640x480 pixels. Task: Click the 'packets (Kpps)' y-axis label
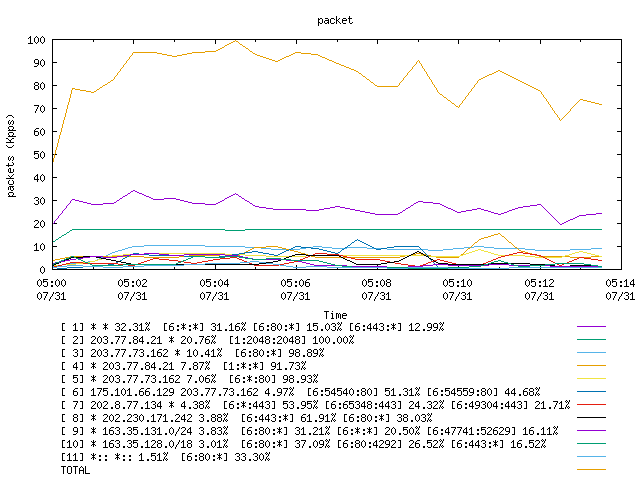[x=11, y=156]
